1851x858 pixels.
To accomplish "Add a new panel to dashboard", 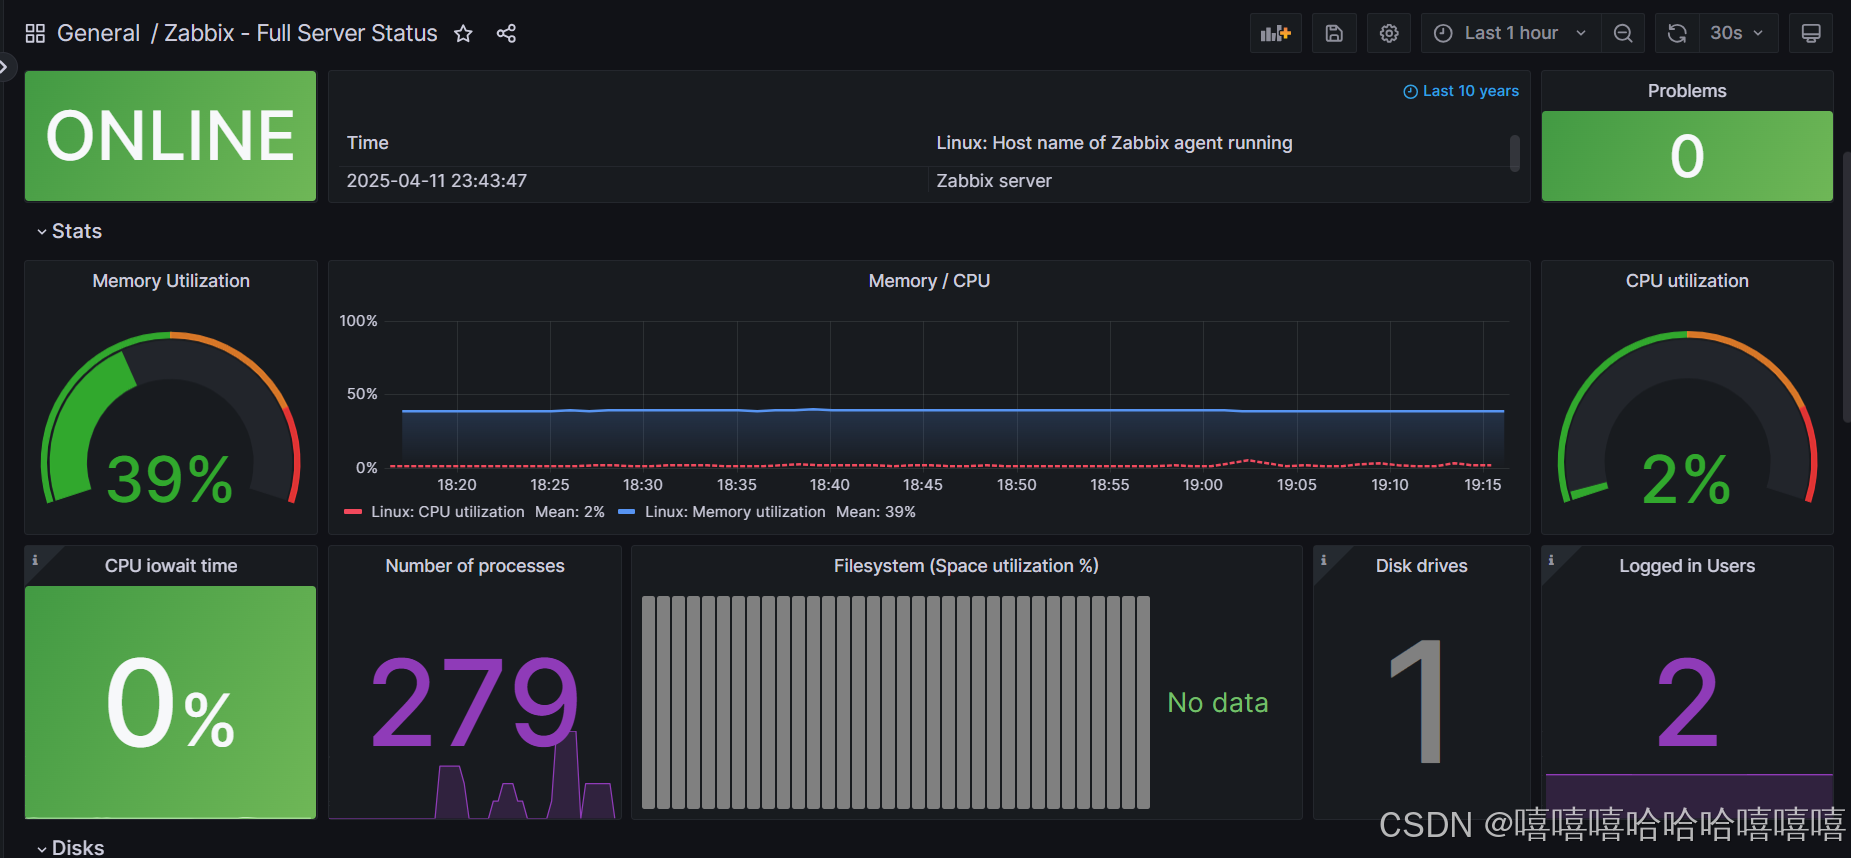I will (1276, 33).
